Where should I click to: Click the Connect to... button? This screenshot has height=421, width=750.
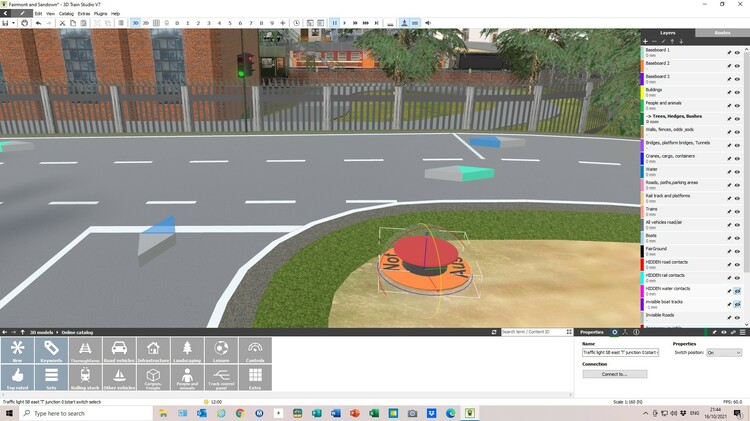click(615, 374)
